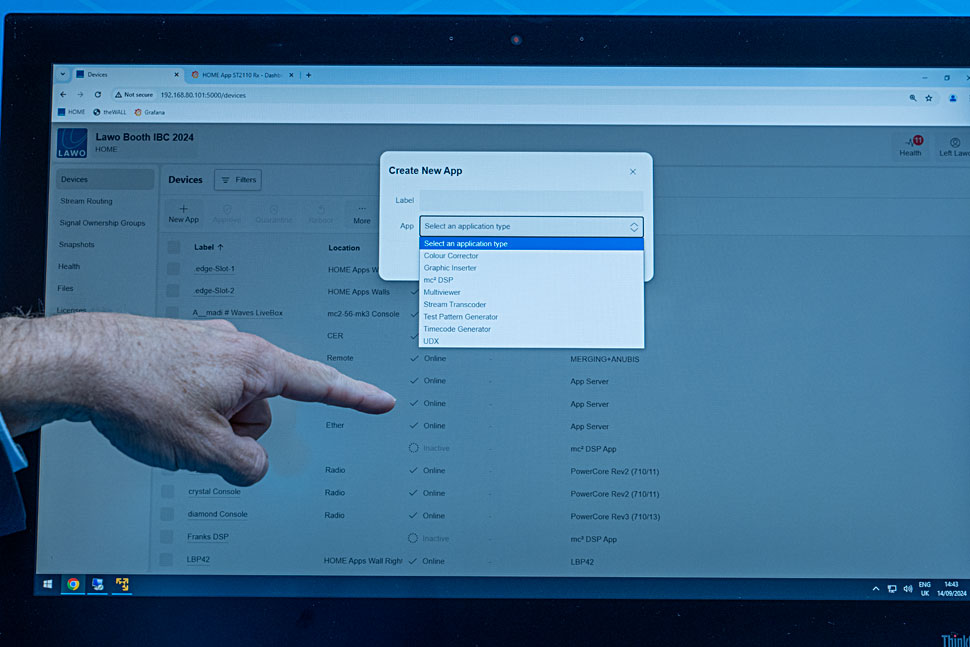
Task: Open Devices in the sidebar
Action: coord(105,179)
